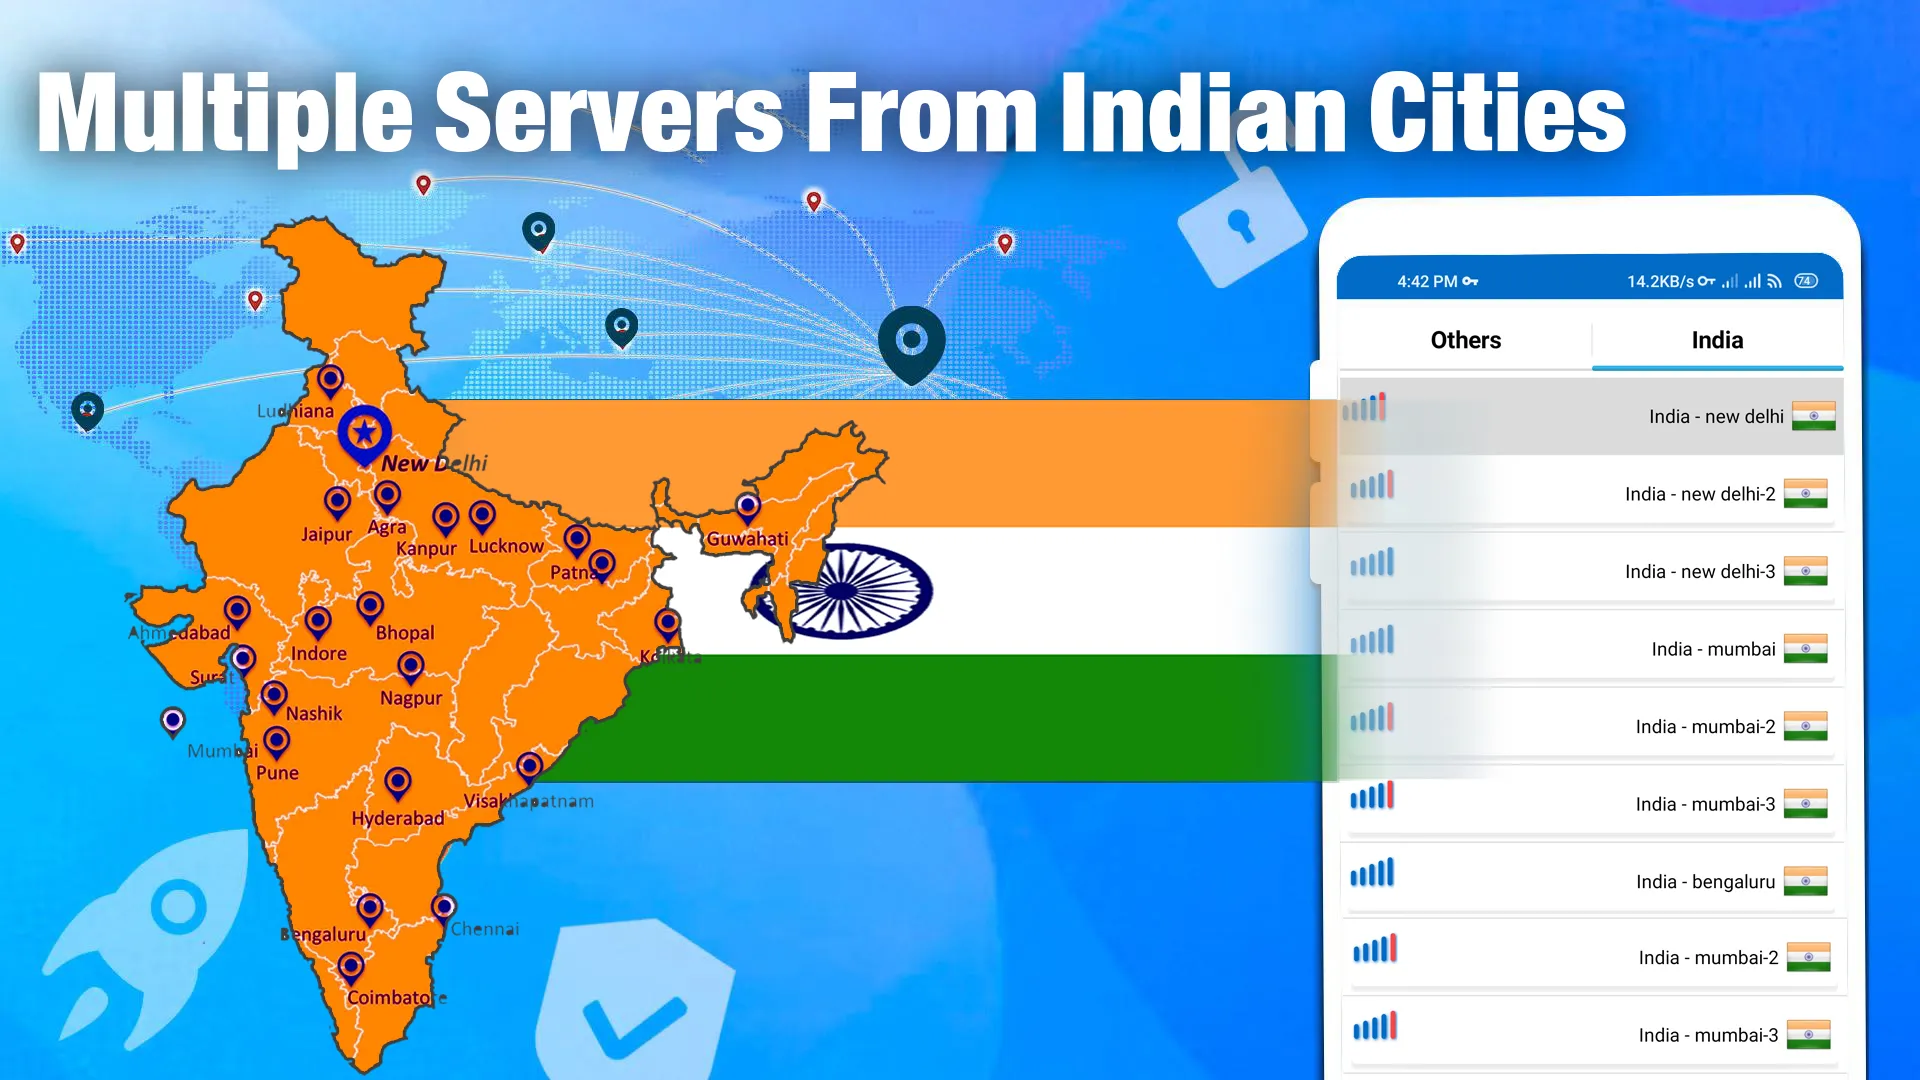The width and height of the screenshot is (1920, 1080).
Task: Expand the India servers list
Action: coord(1714,340)
